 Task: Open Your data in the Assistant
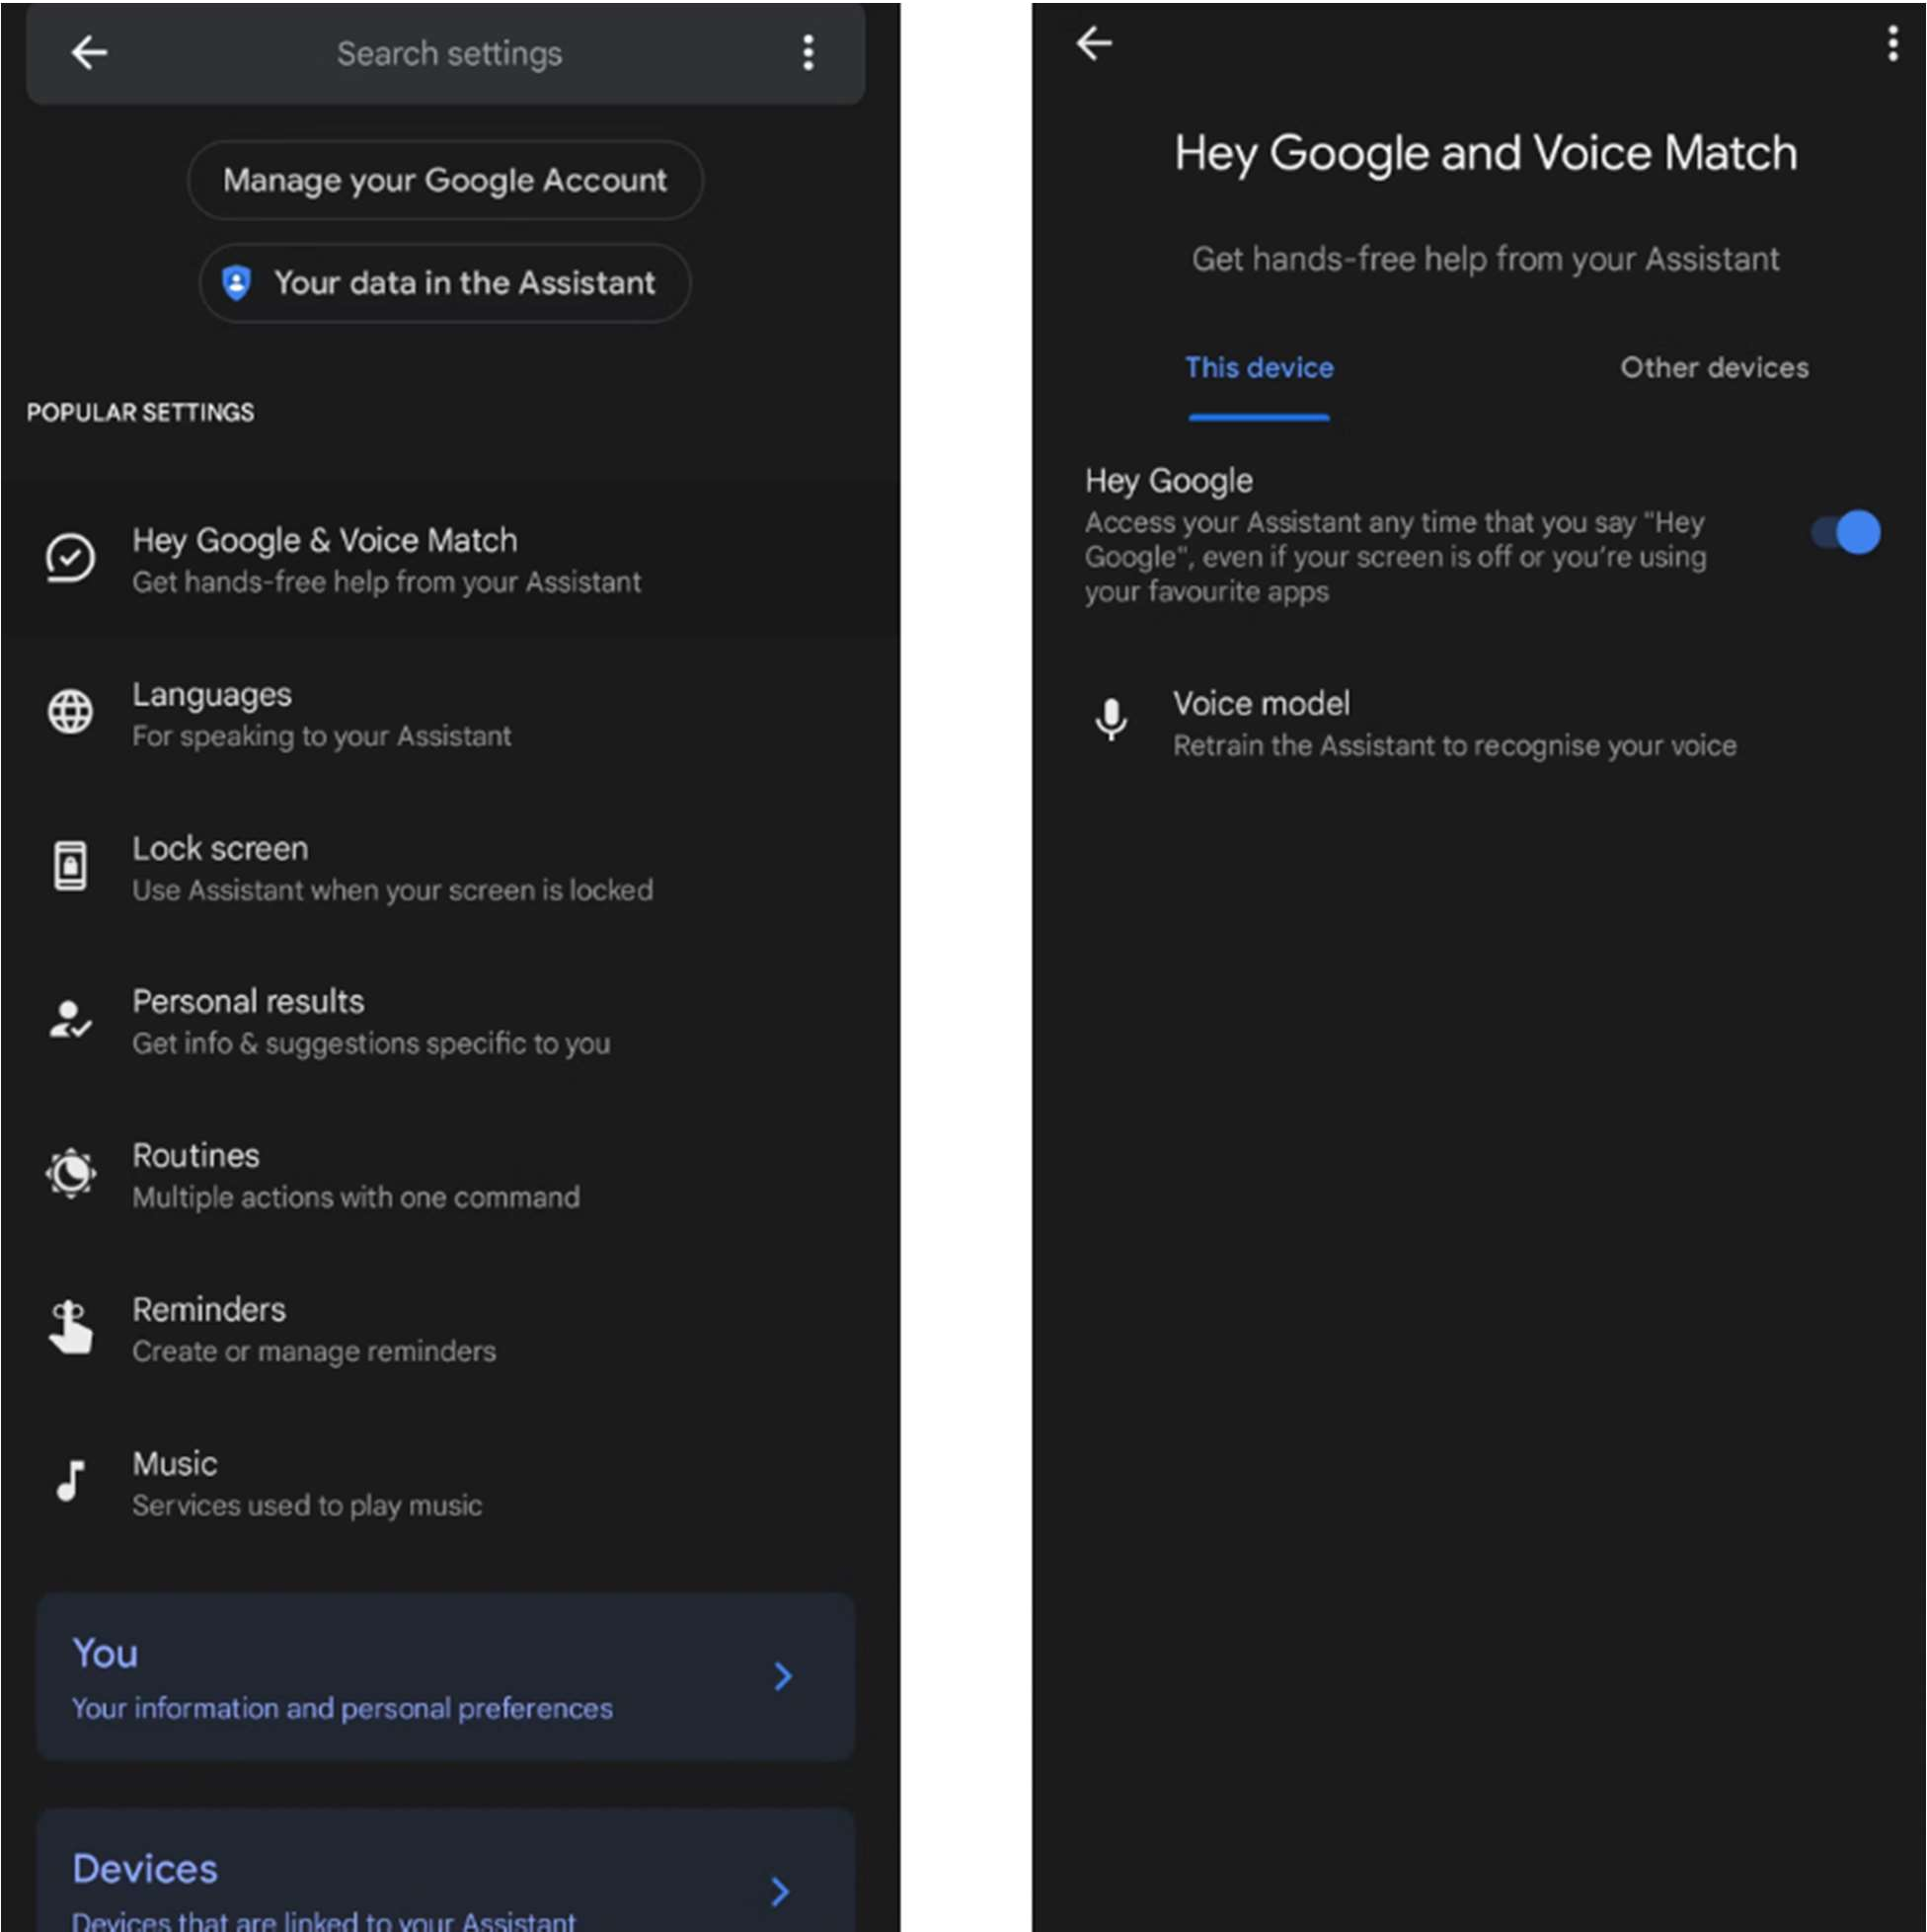tap(445, 284)
